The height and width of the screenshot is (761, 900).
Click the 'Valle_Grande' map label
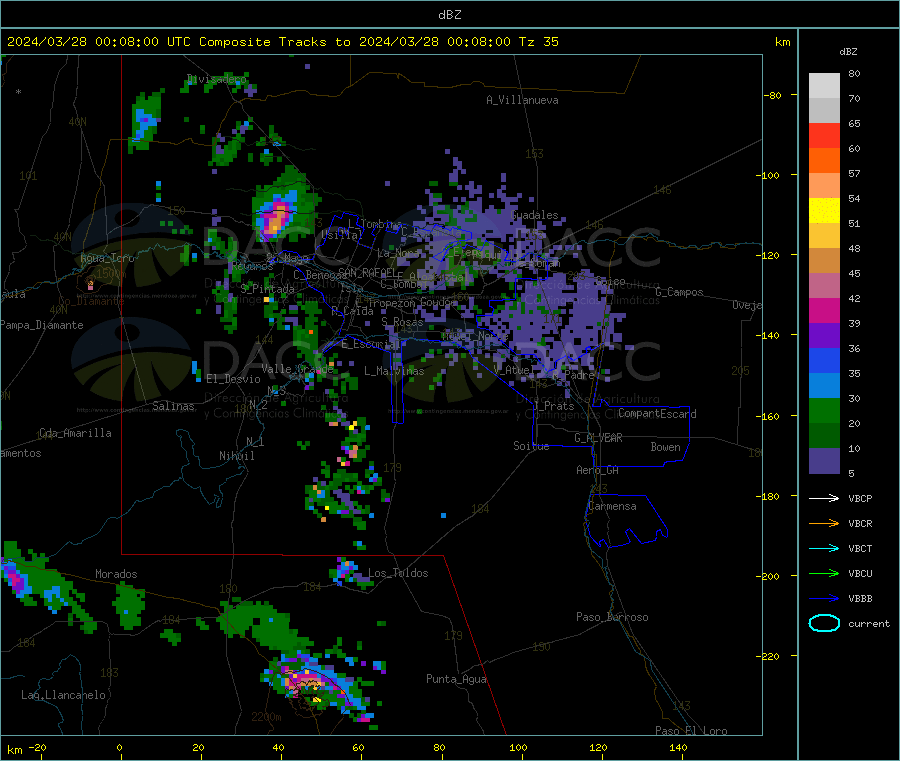point(297,369)
